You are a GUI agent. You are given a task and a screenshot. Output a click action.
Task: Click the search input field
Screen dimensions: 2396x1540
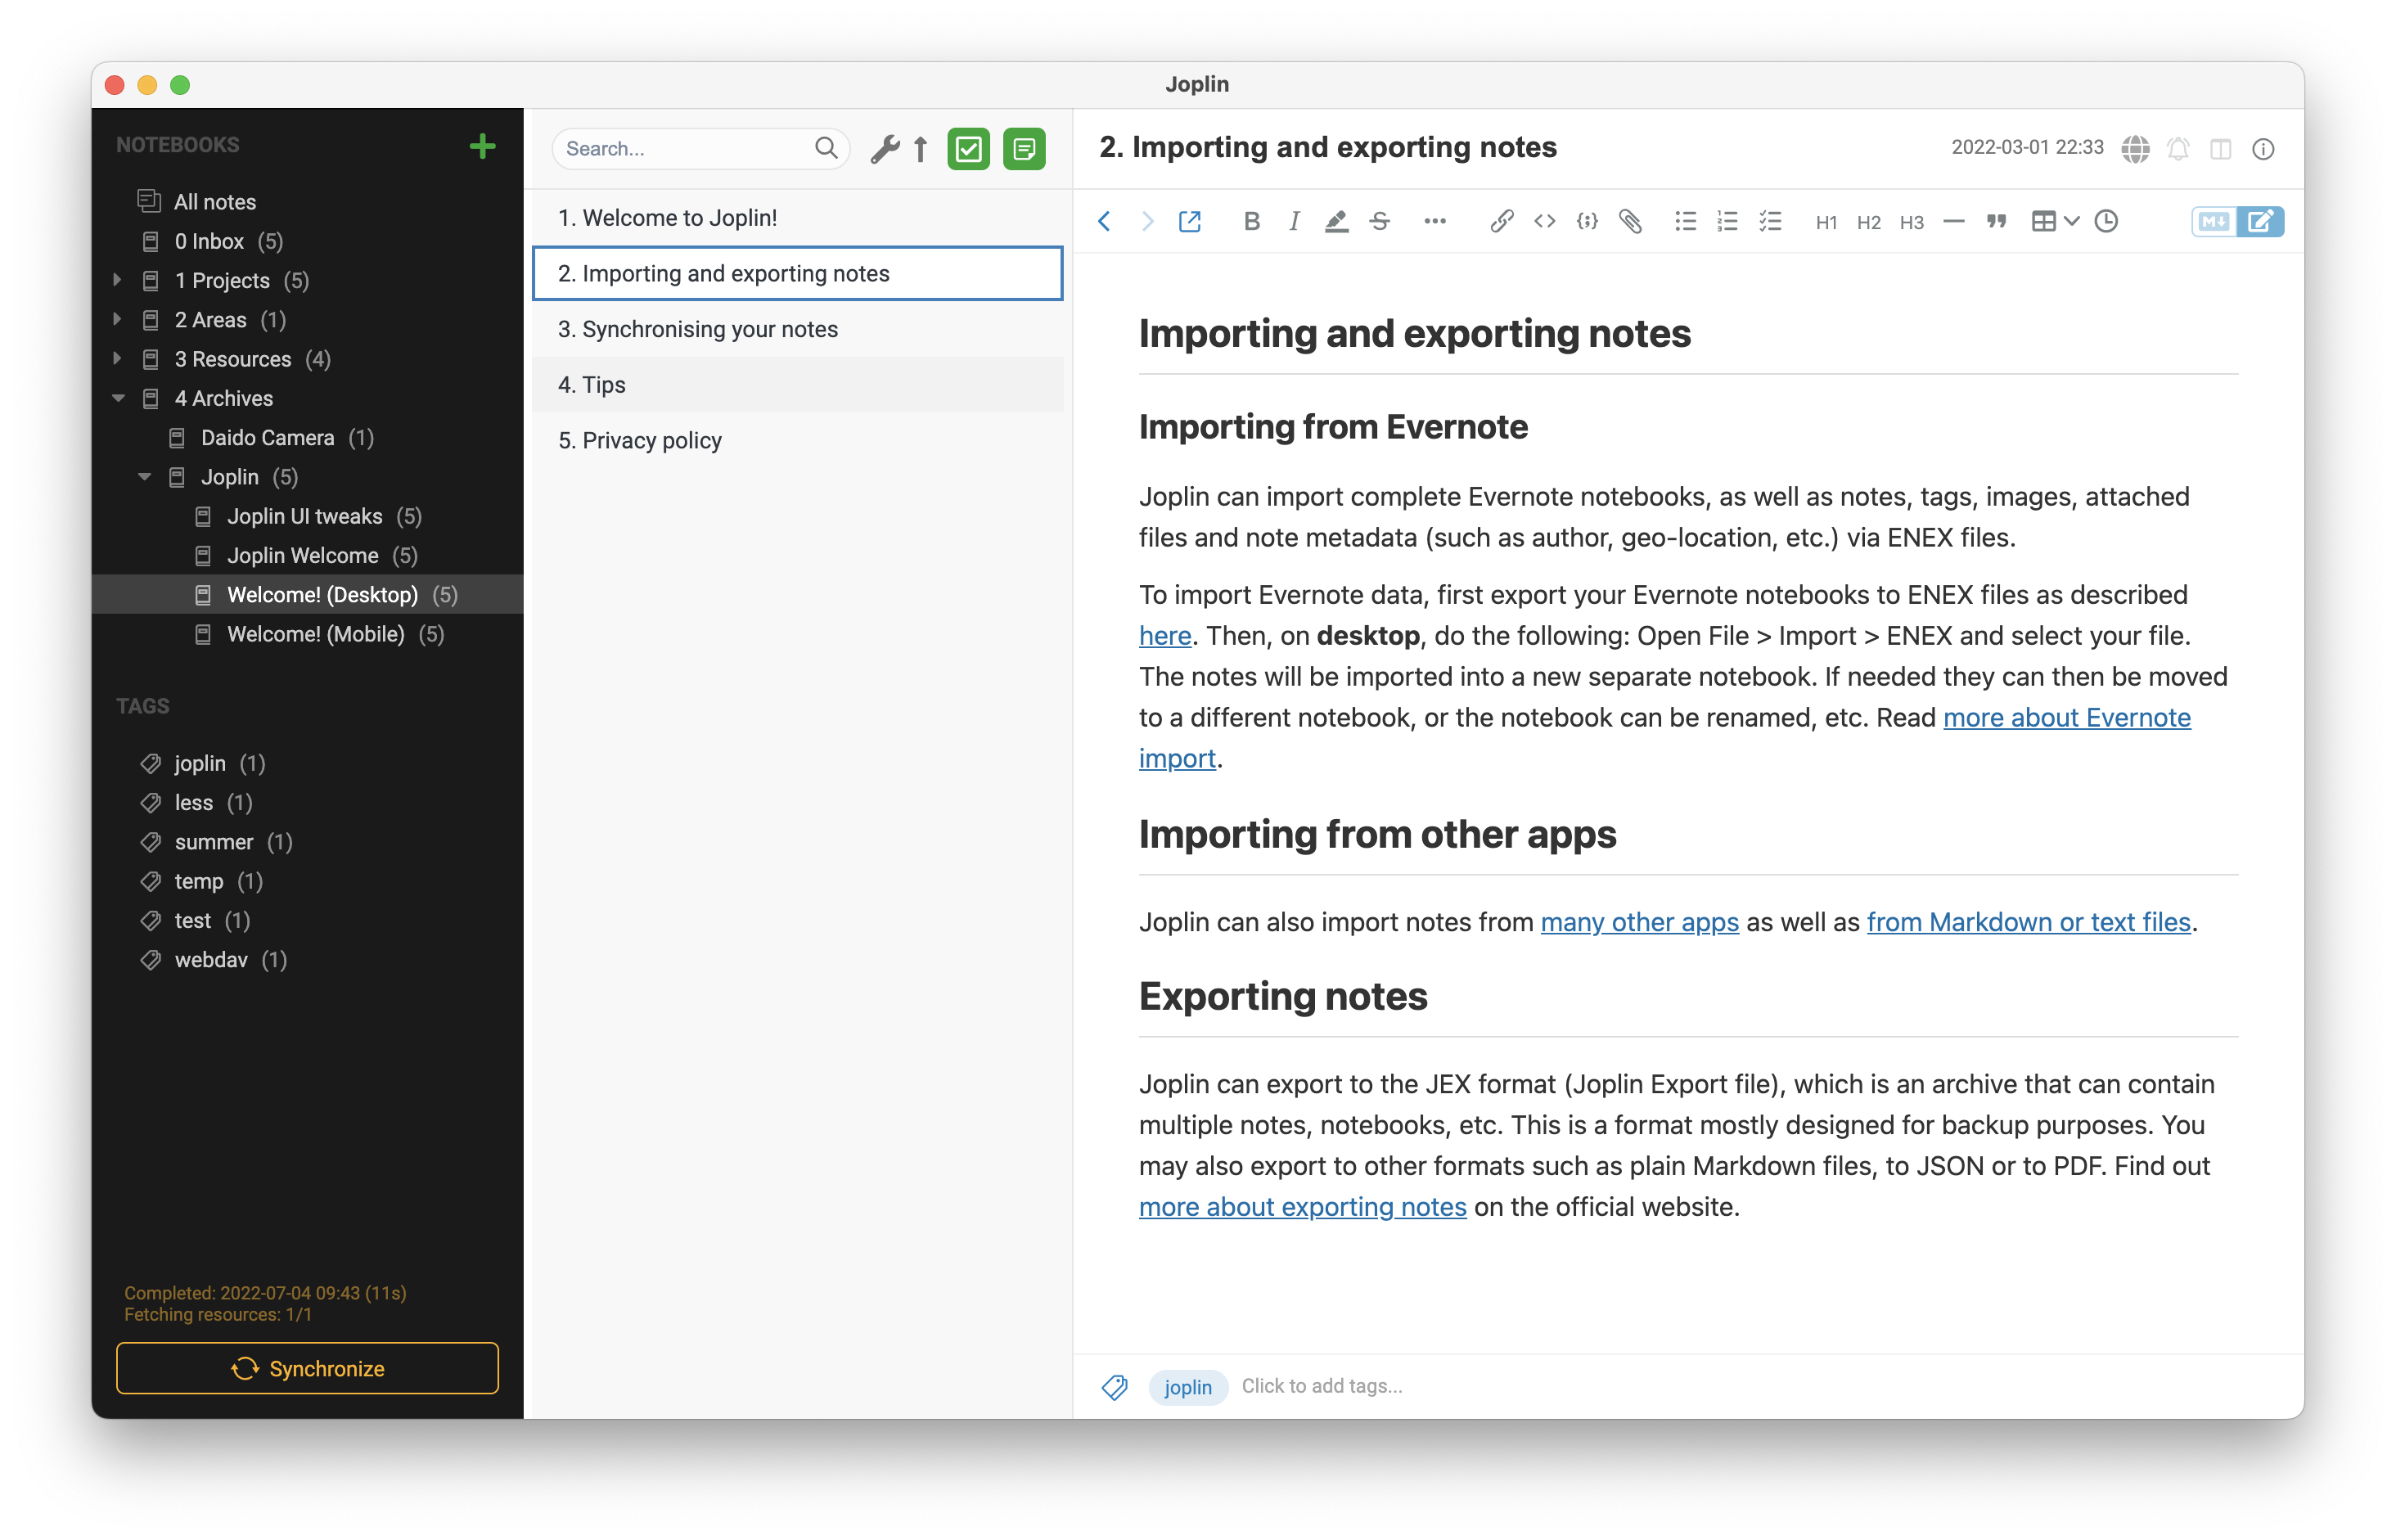click(693, 146)
